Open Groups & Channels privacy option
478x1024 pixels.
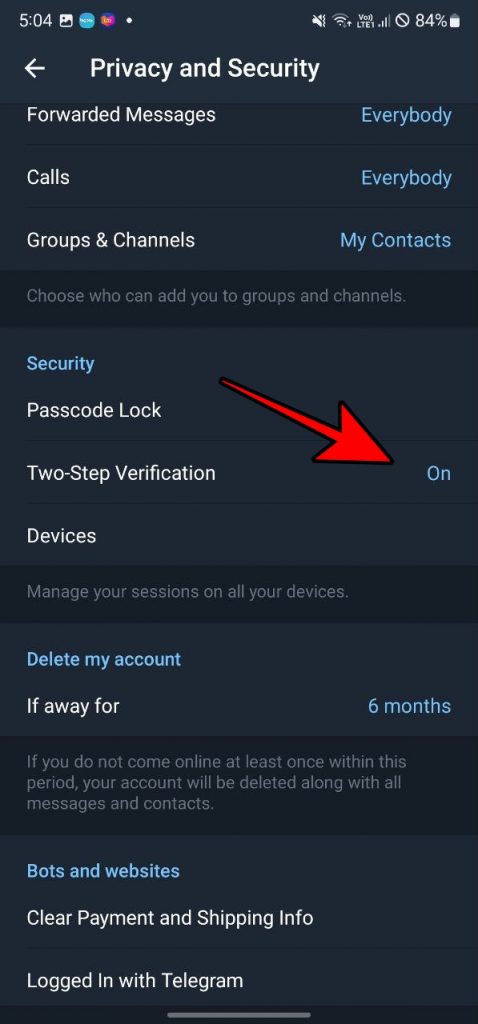(239, 240)
